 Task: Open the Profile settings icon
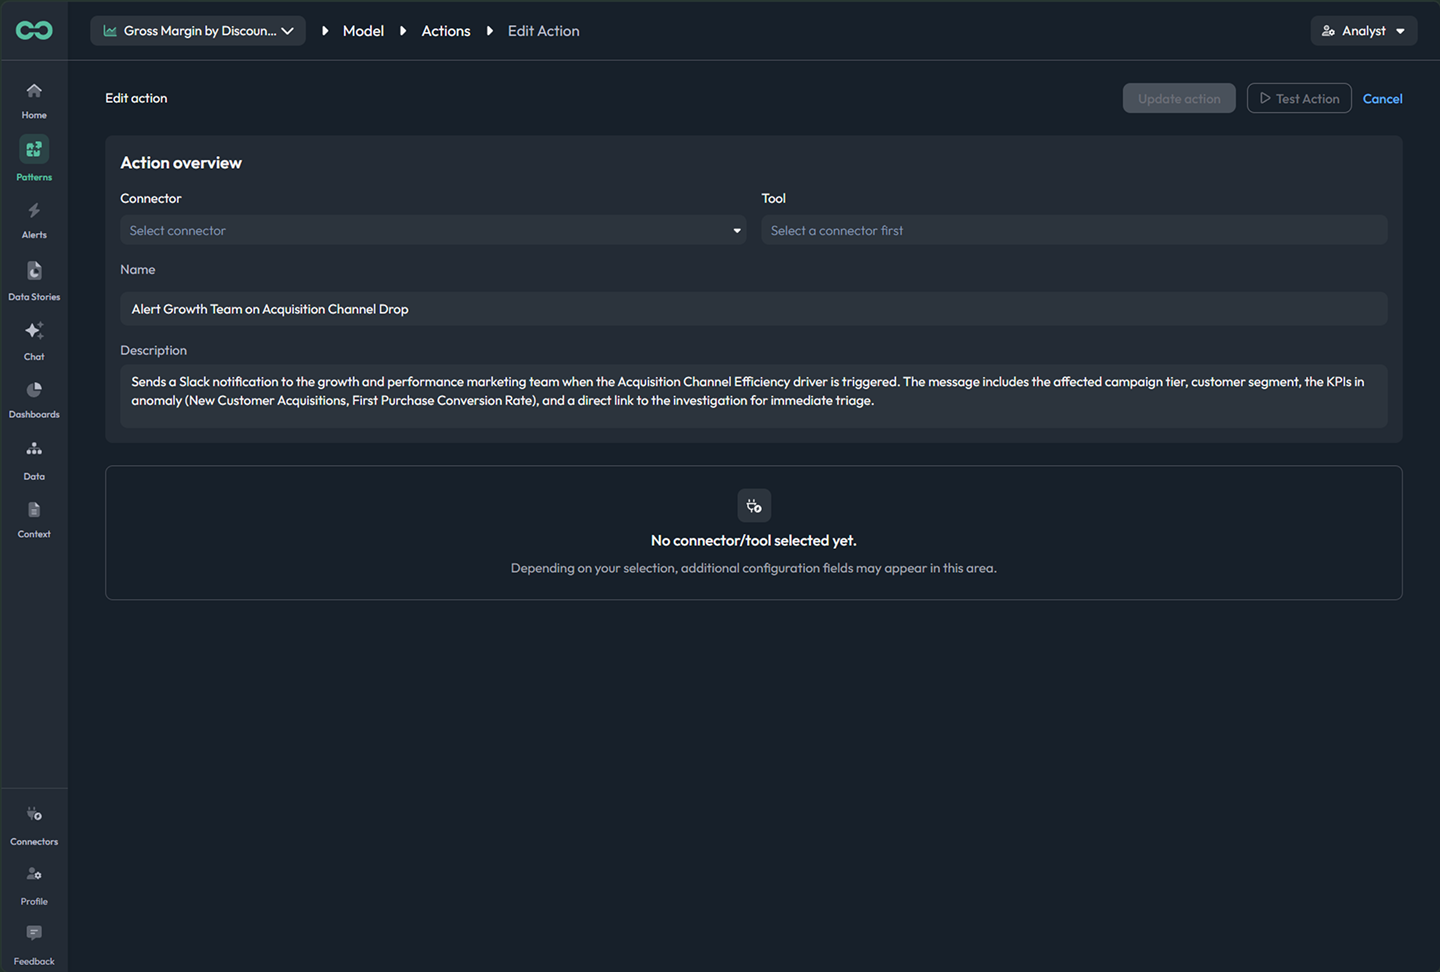pos(34,874)
